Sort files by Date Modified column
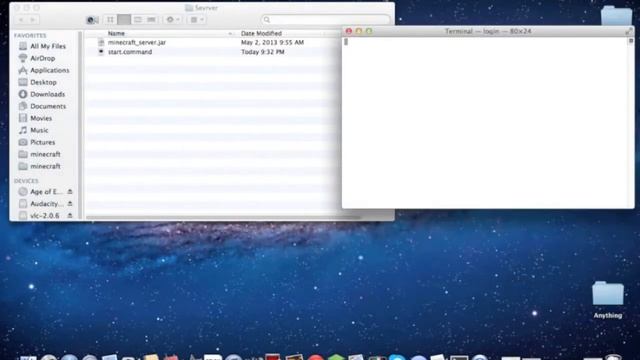Screen dimensions: 640x360 tap(261, 33)
